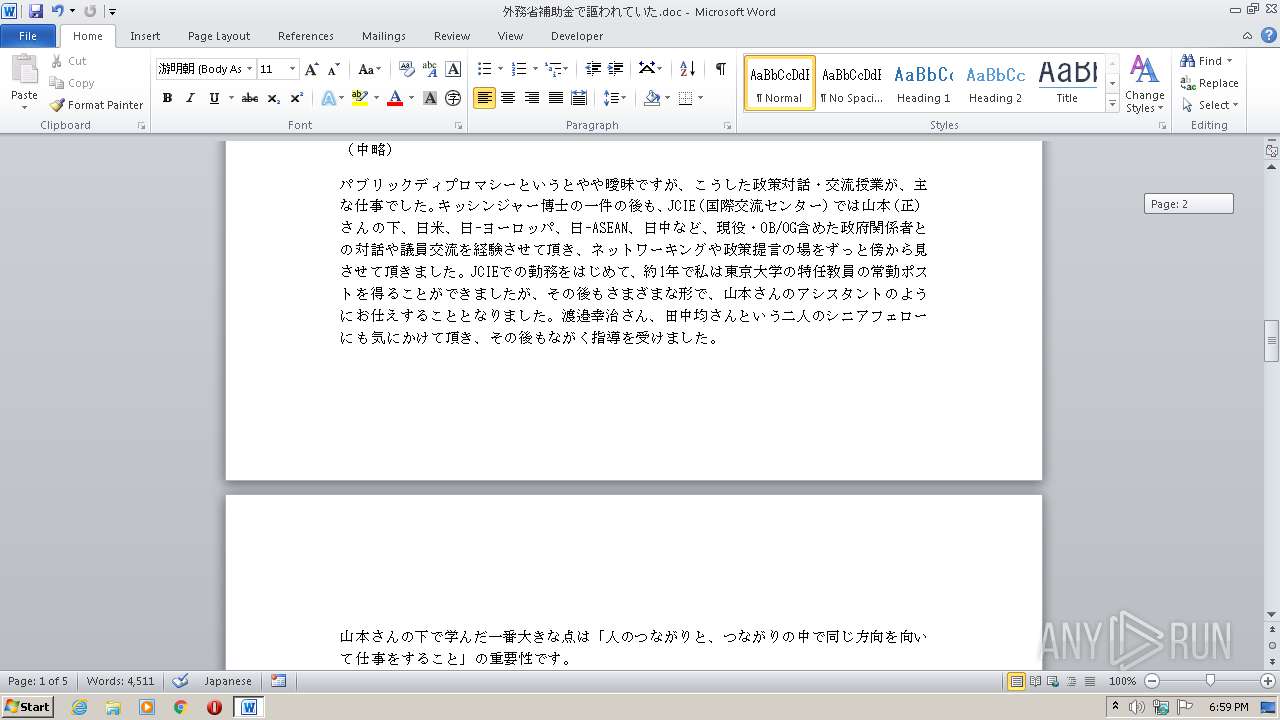The image size is (1280, 720).
Task: Toggle Underline formatting
Action: 214,98
